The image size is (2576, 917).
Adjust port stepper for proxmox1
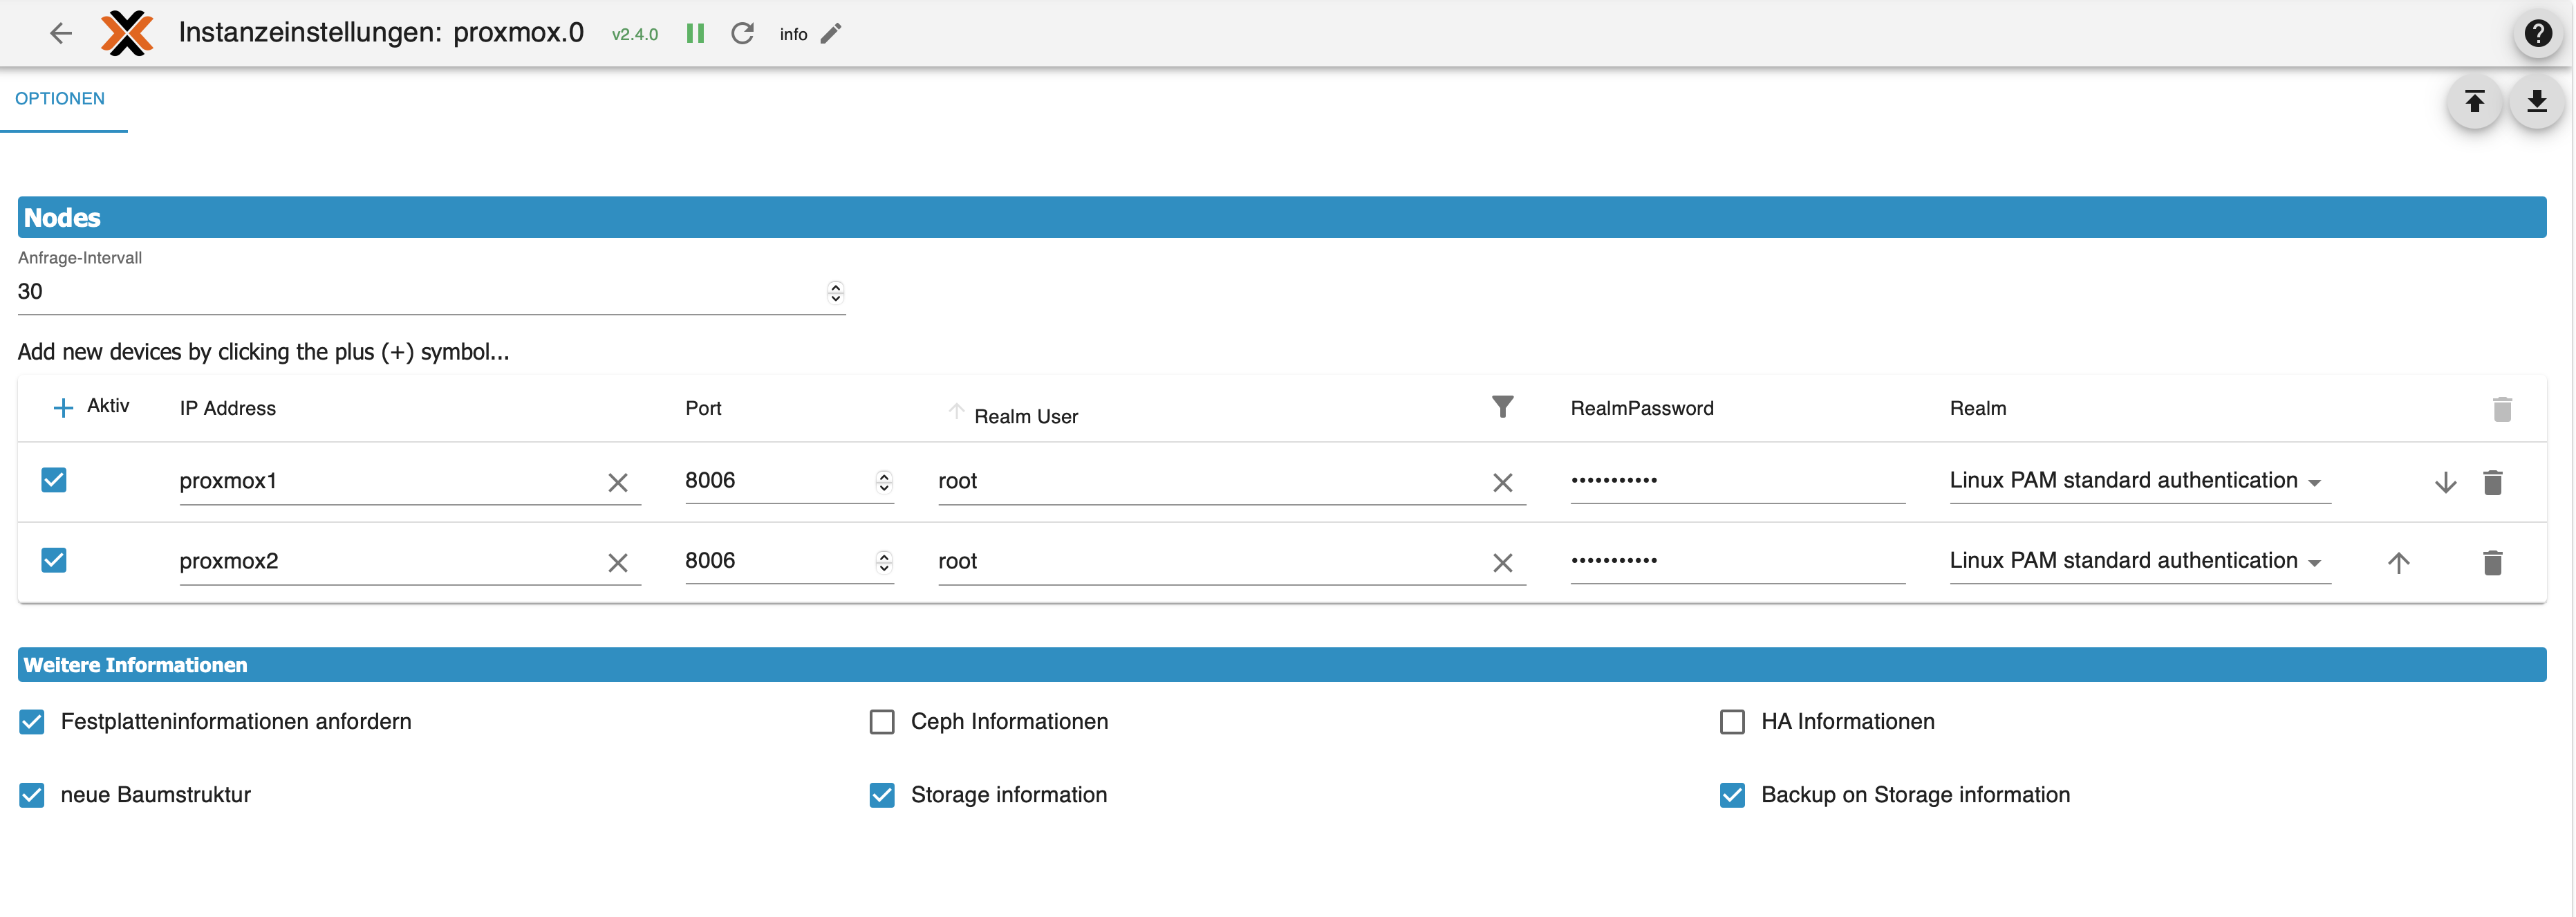(x=883, y=482)
